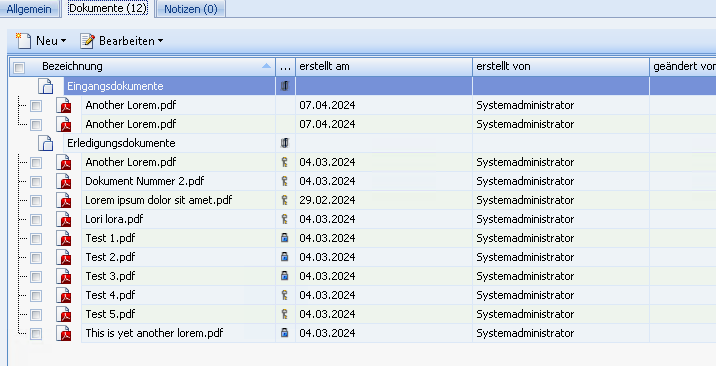Open the Neu dropdown arrow

coord(63,41)
